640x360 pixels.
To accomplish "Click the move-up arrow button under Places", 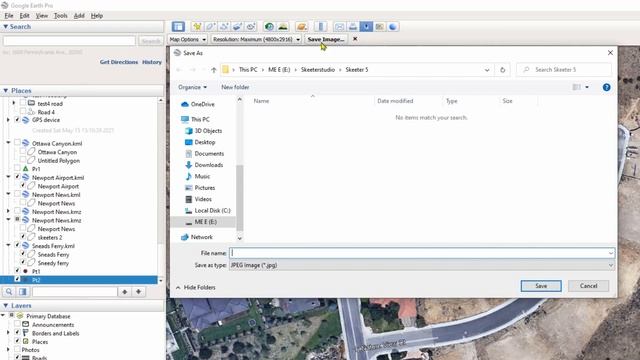I will click(124, 292).
